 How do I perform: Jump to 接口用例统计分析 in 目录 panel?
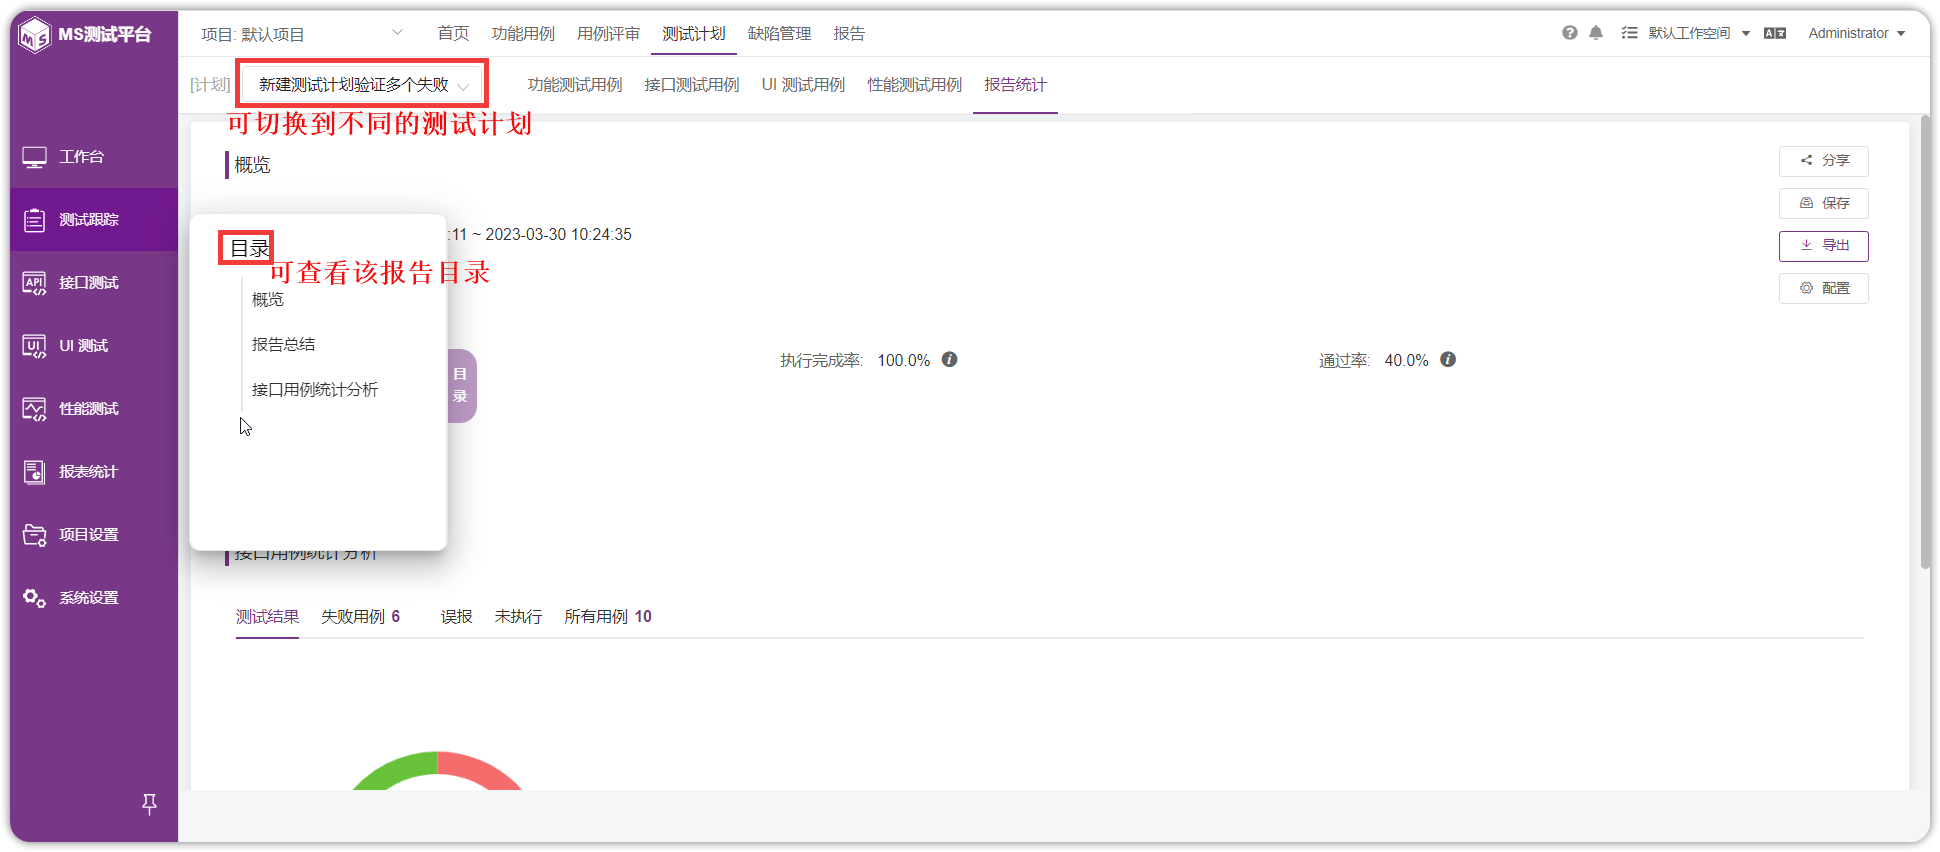(x=315, y=389)
